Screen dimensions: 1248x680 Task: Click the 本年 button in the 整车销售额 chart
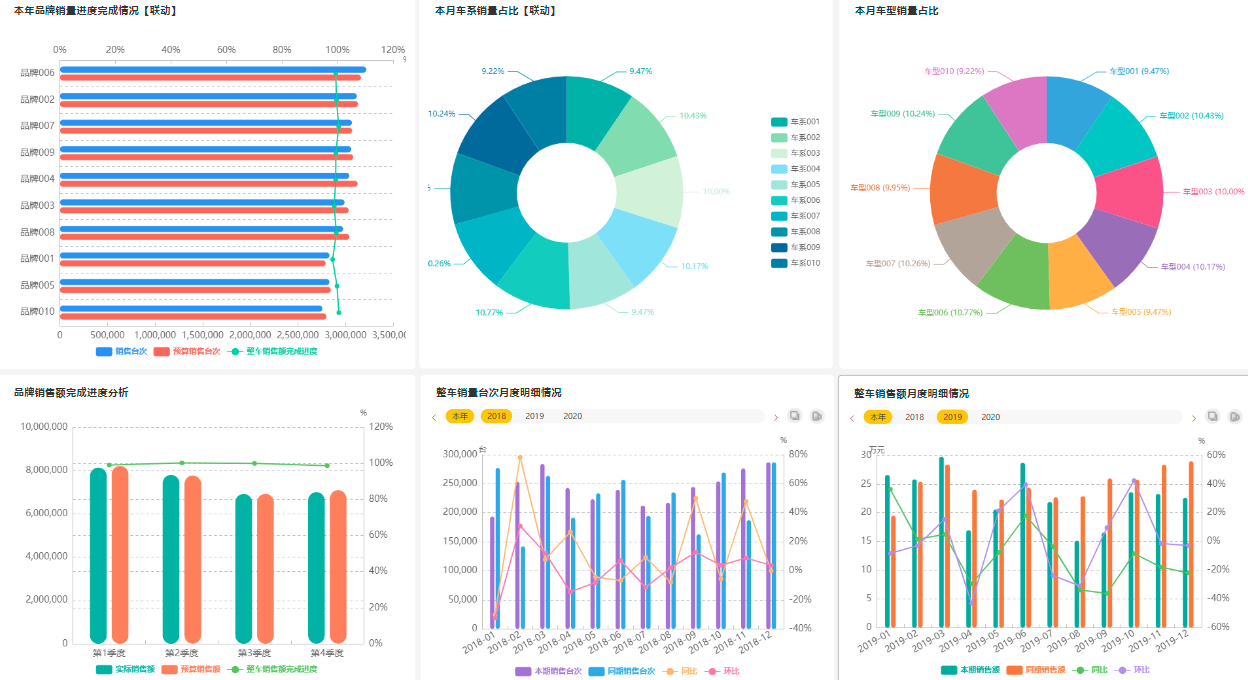(877, 417)
